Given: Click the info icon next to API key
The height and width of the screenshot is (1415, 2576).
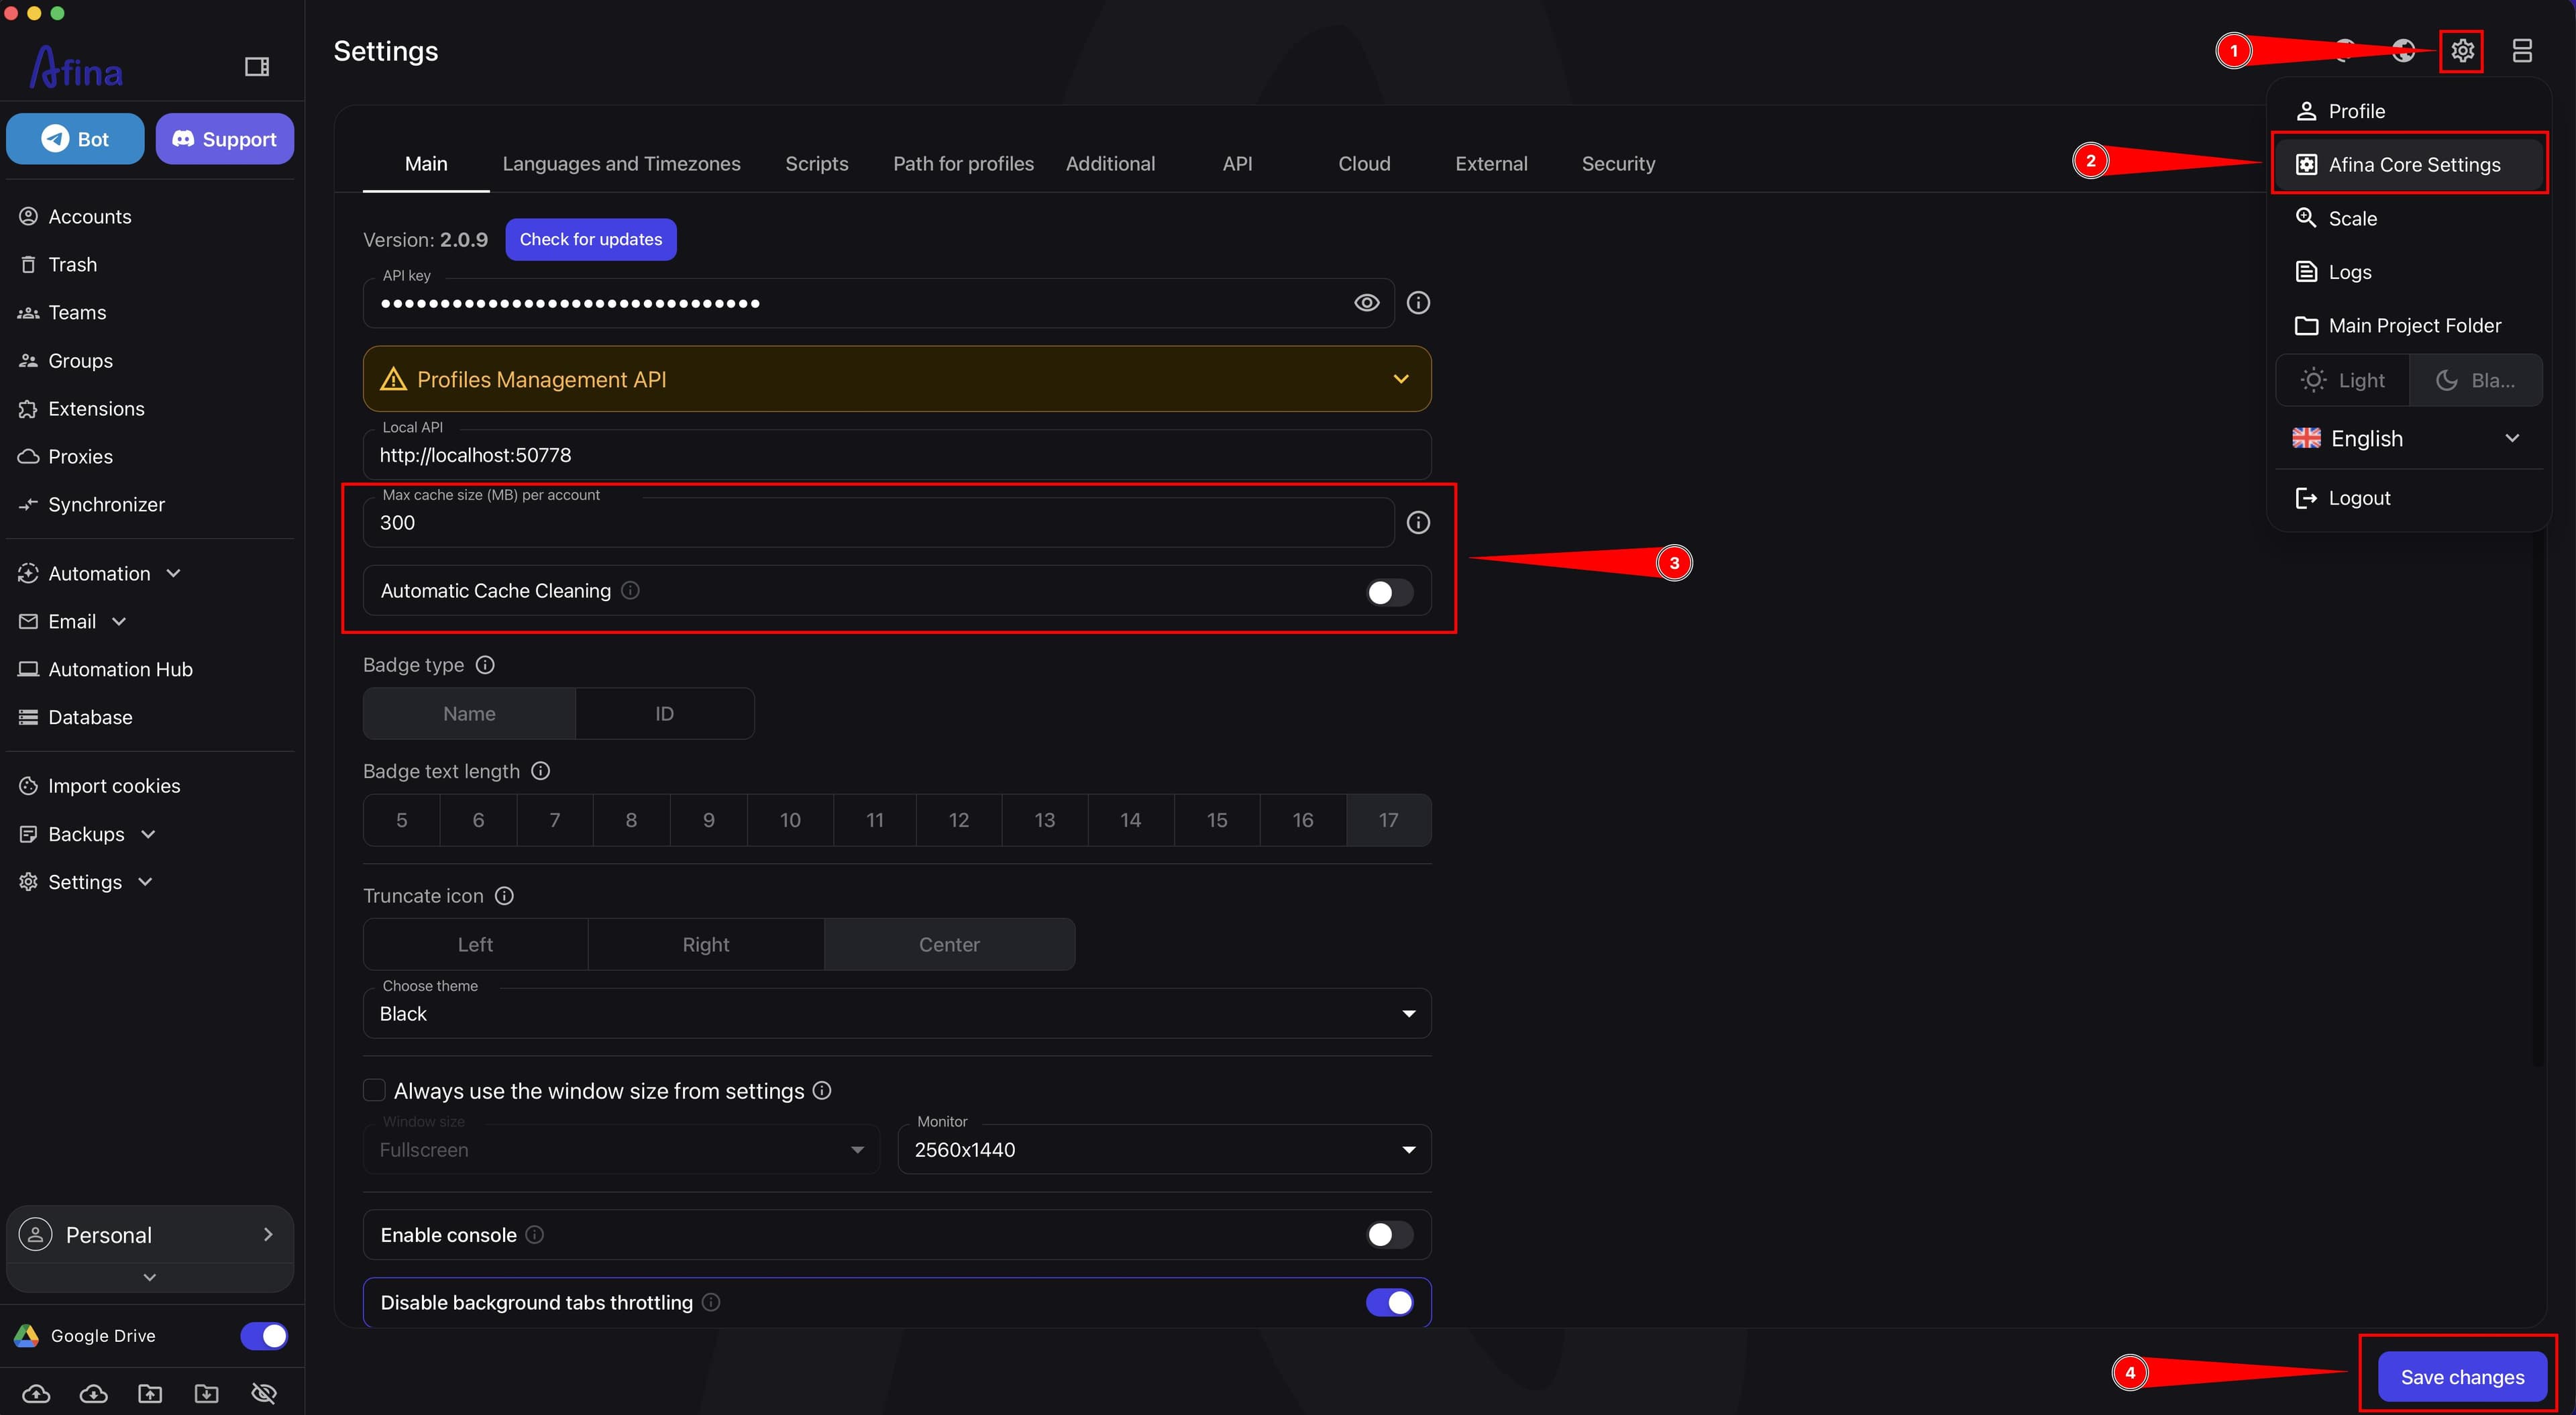Looking at the screenshot, I should 1418,303.
